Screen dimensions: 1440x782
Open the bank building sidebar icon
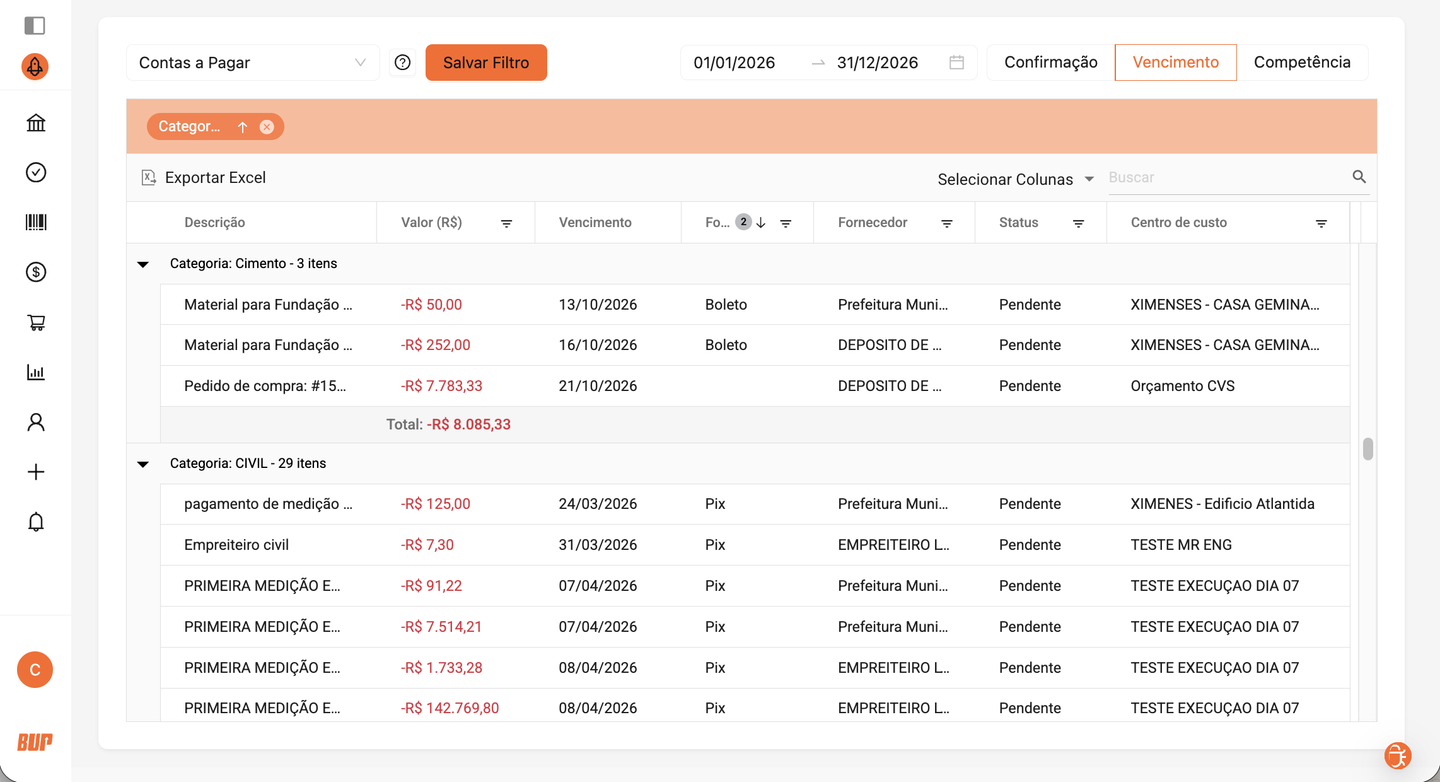36,123
